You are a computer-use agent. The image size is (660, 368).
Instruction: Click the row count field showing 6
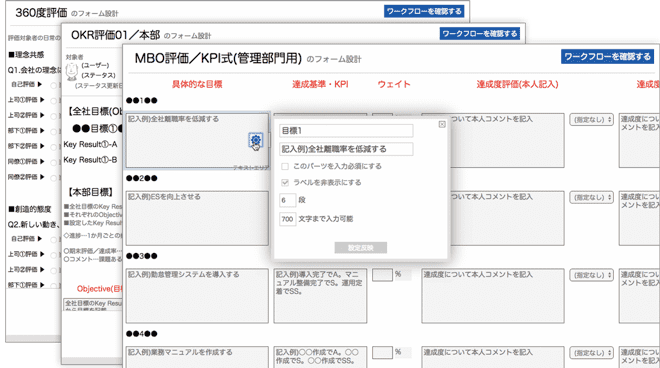[287, 200]
